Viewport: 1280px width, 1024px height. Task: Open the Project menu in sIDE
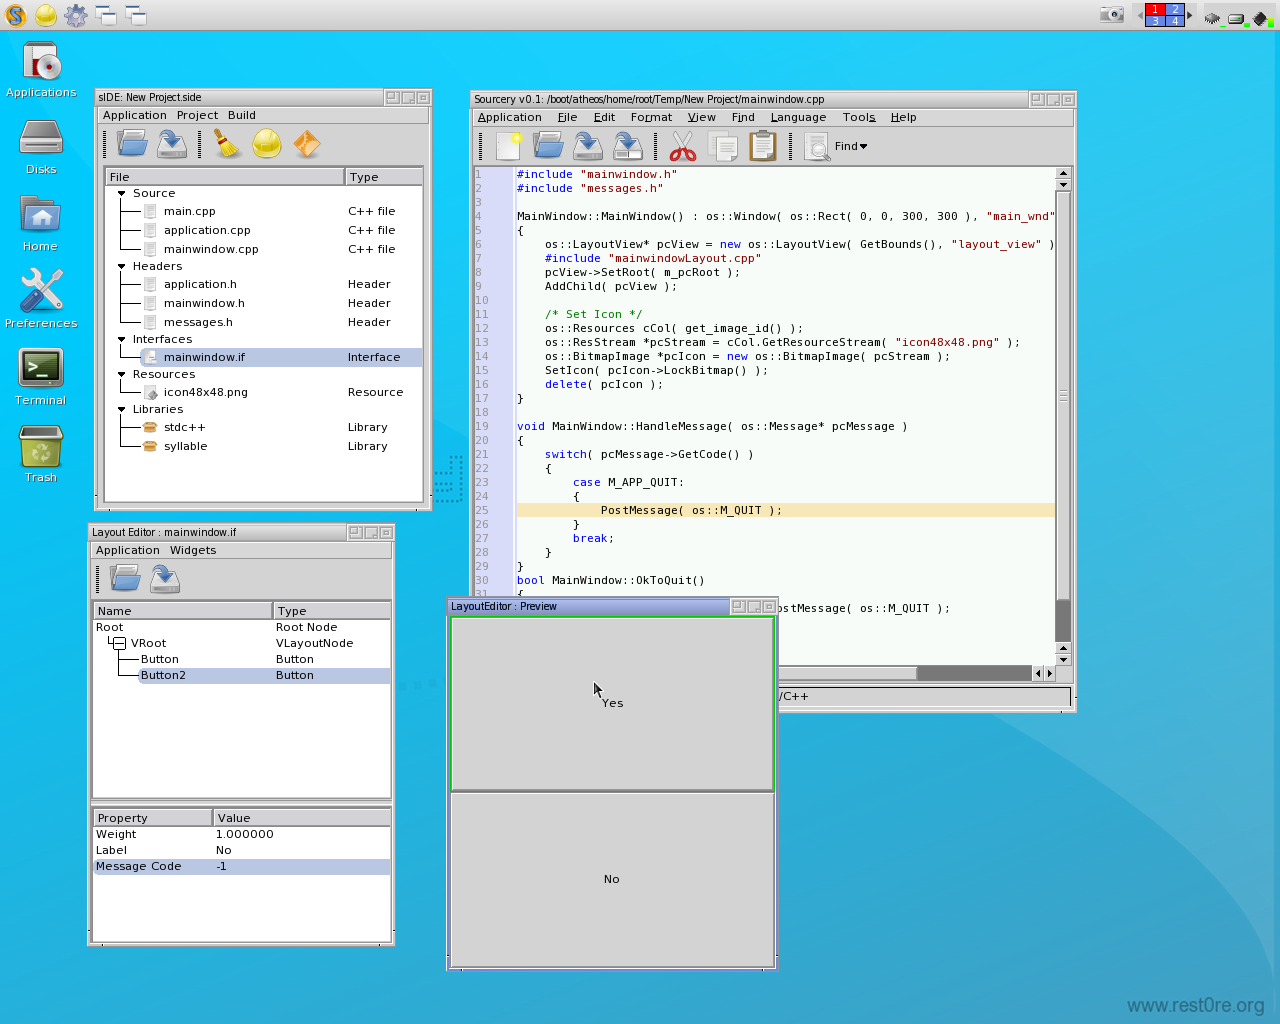point(197,115)
